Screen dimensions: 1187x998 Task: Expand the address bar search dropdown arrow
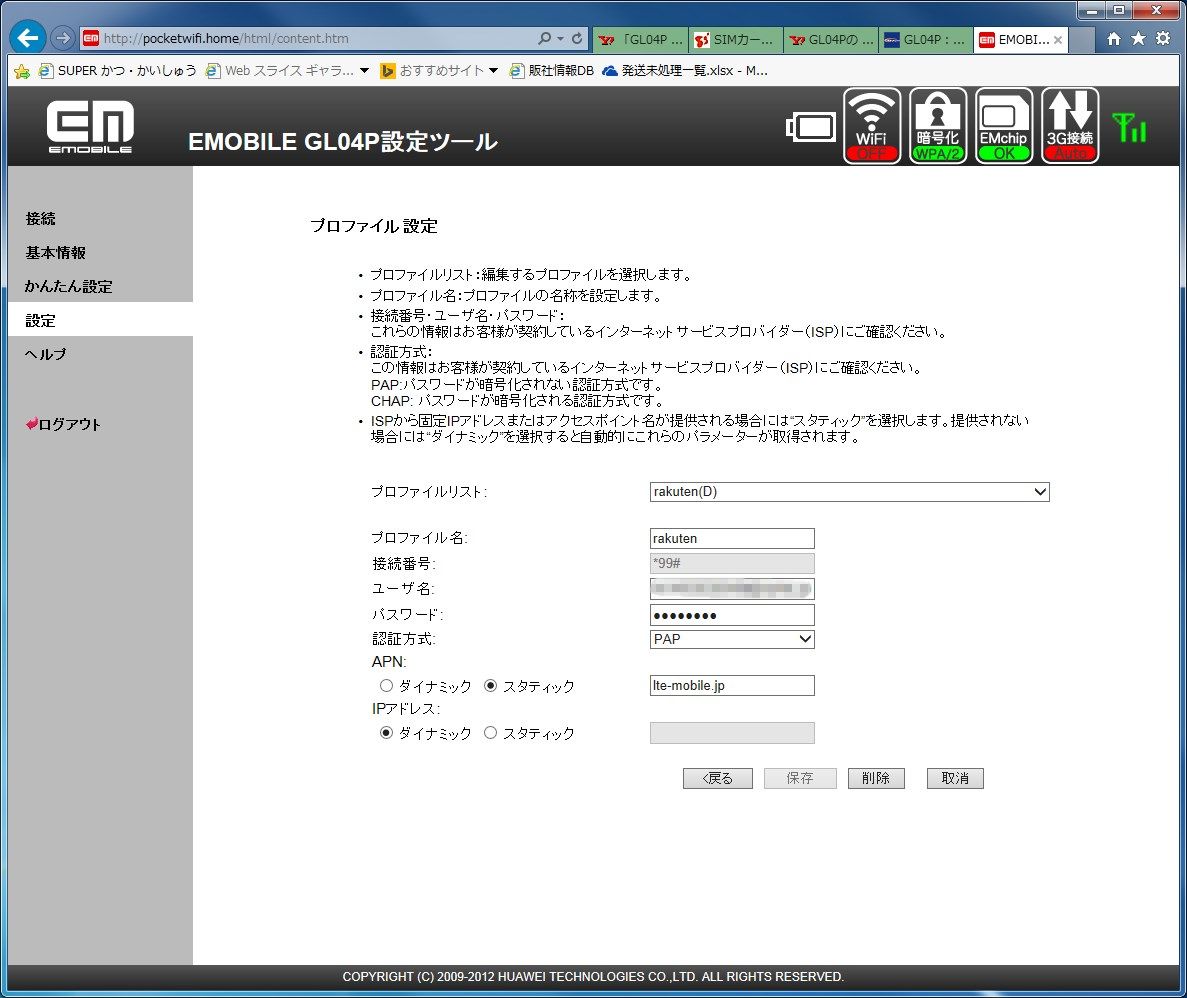click(560, 38)
